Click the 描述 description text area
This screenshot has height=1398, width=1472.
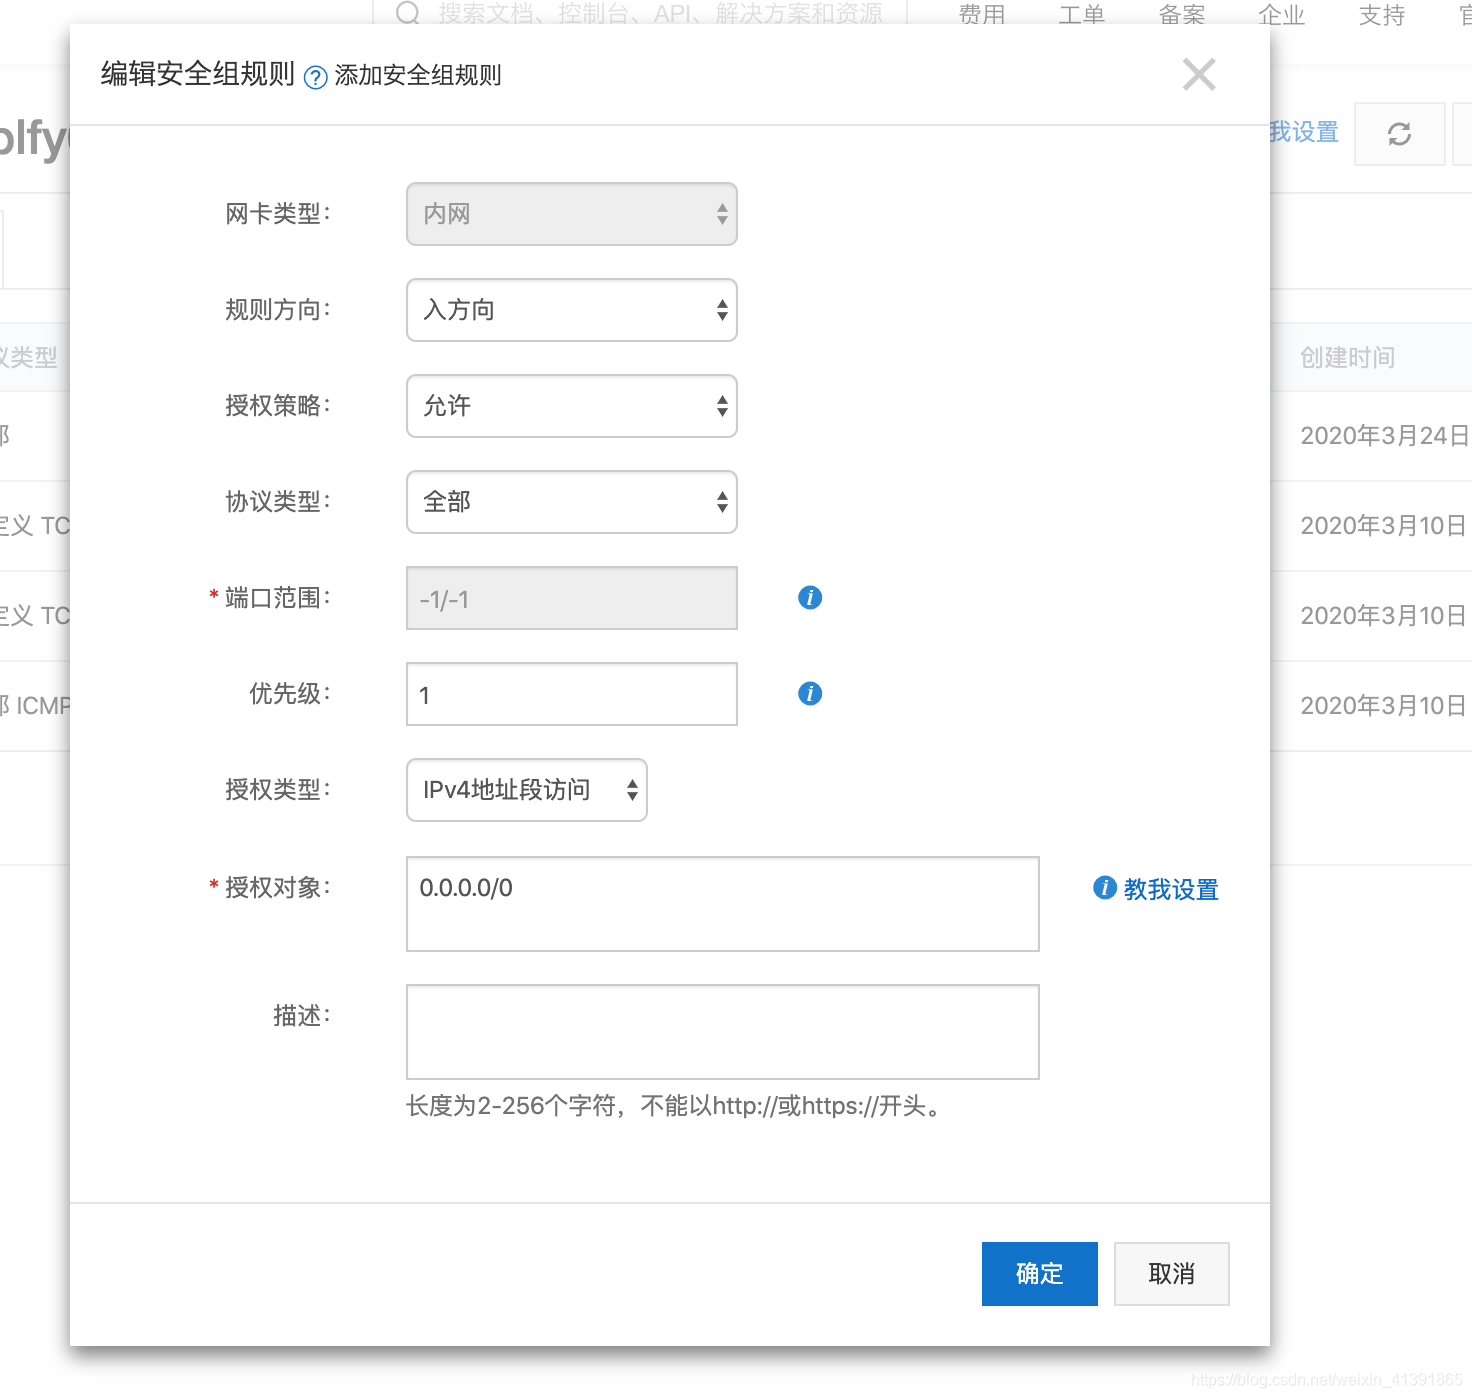[723, 1032]
